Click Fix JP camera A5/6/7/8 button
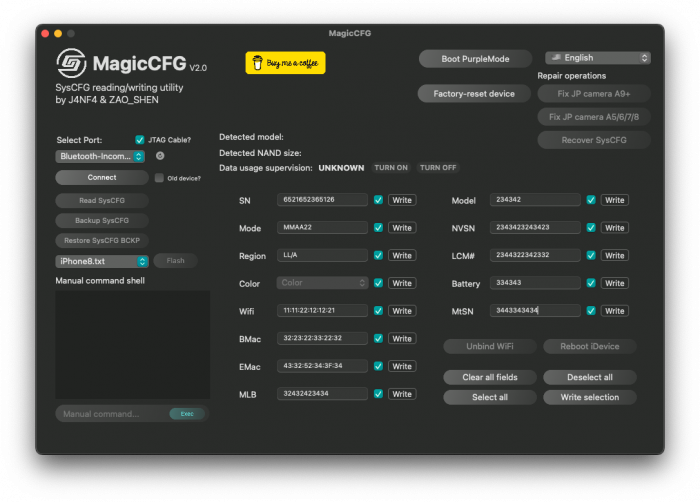700x502 pixels. 594,117
